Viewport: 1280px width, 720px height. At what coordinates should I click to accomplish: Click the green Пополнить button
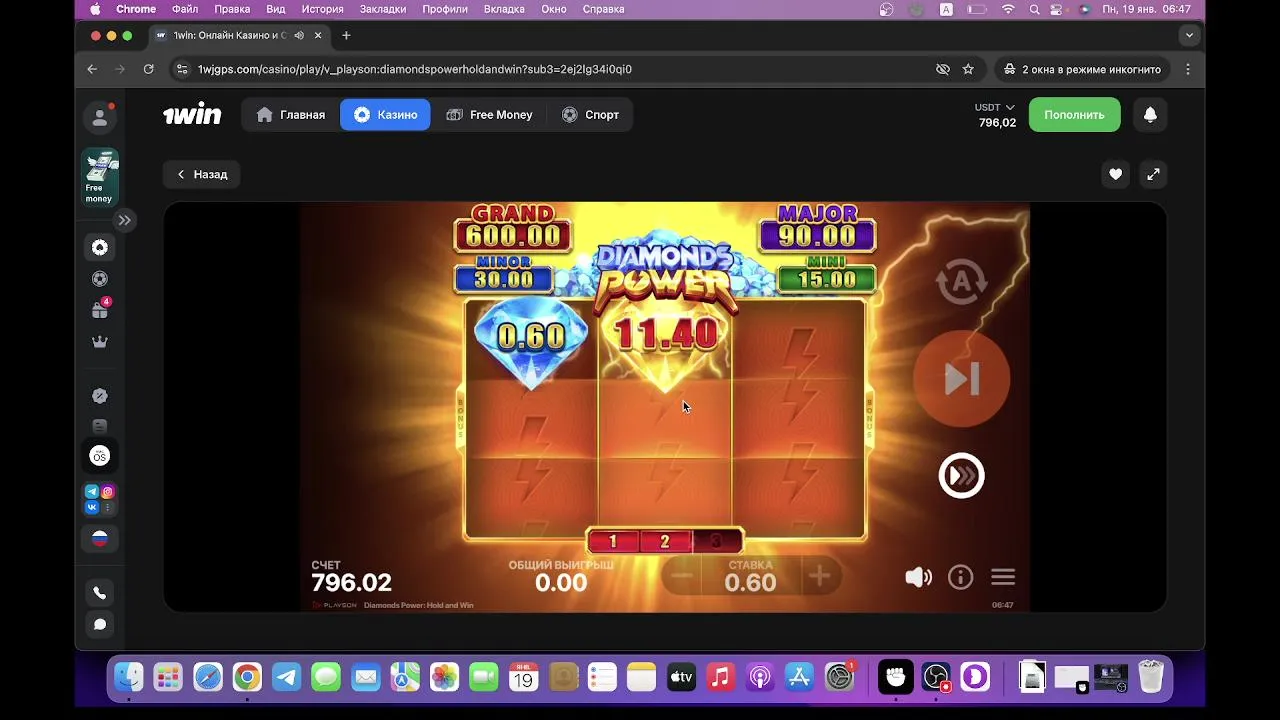(1075, 115)
